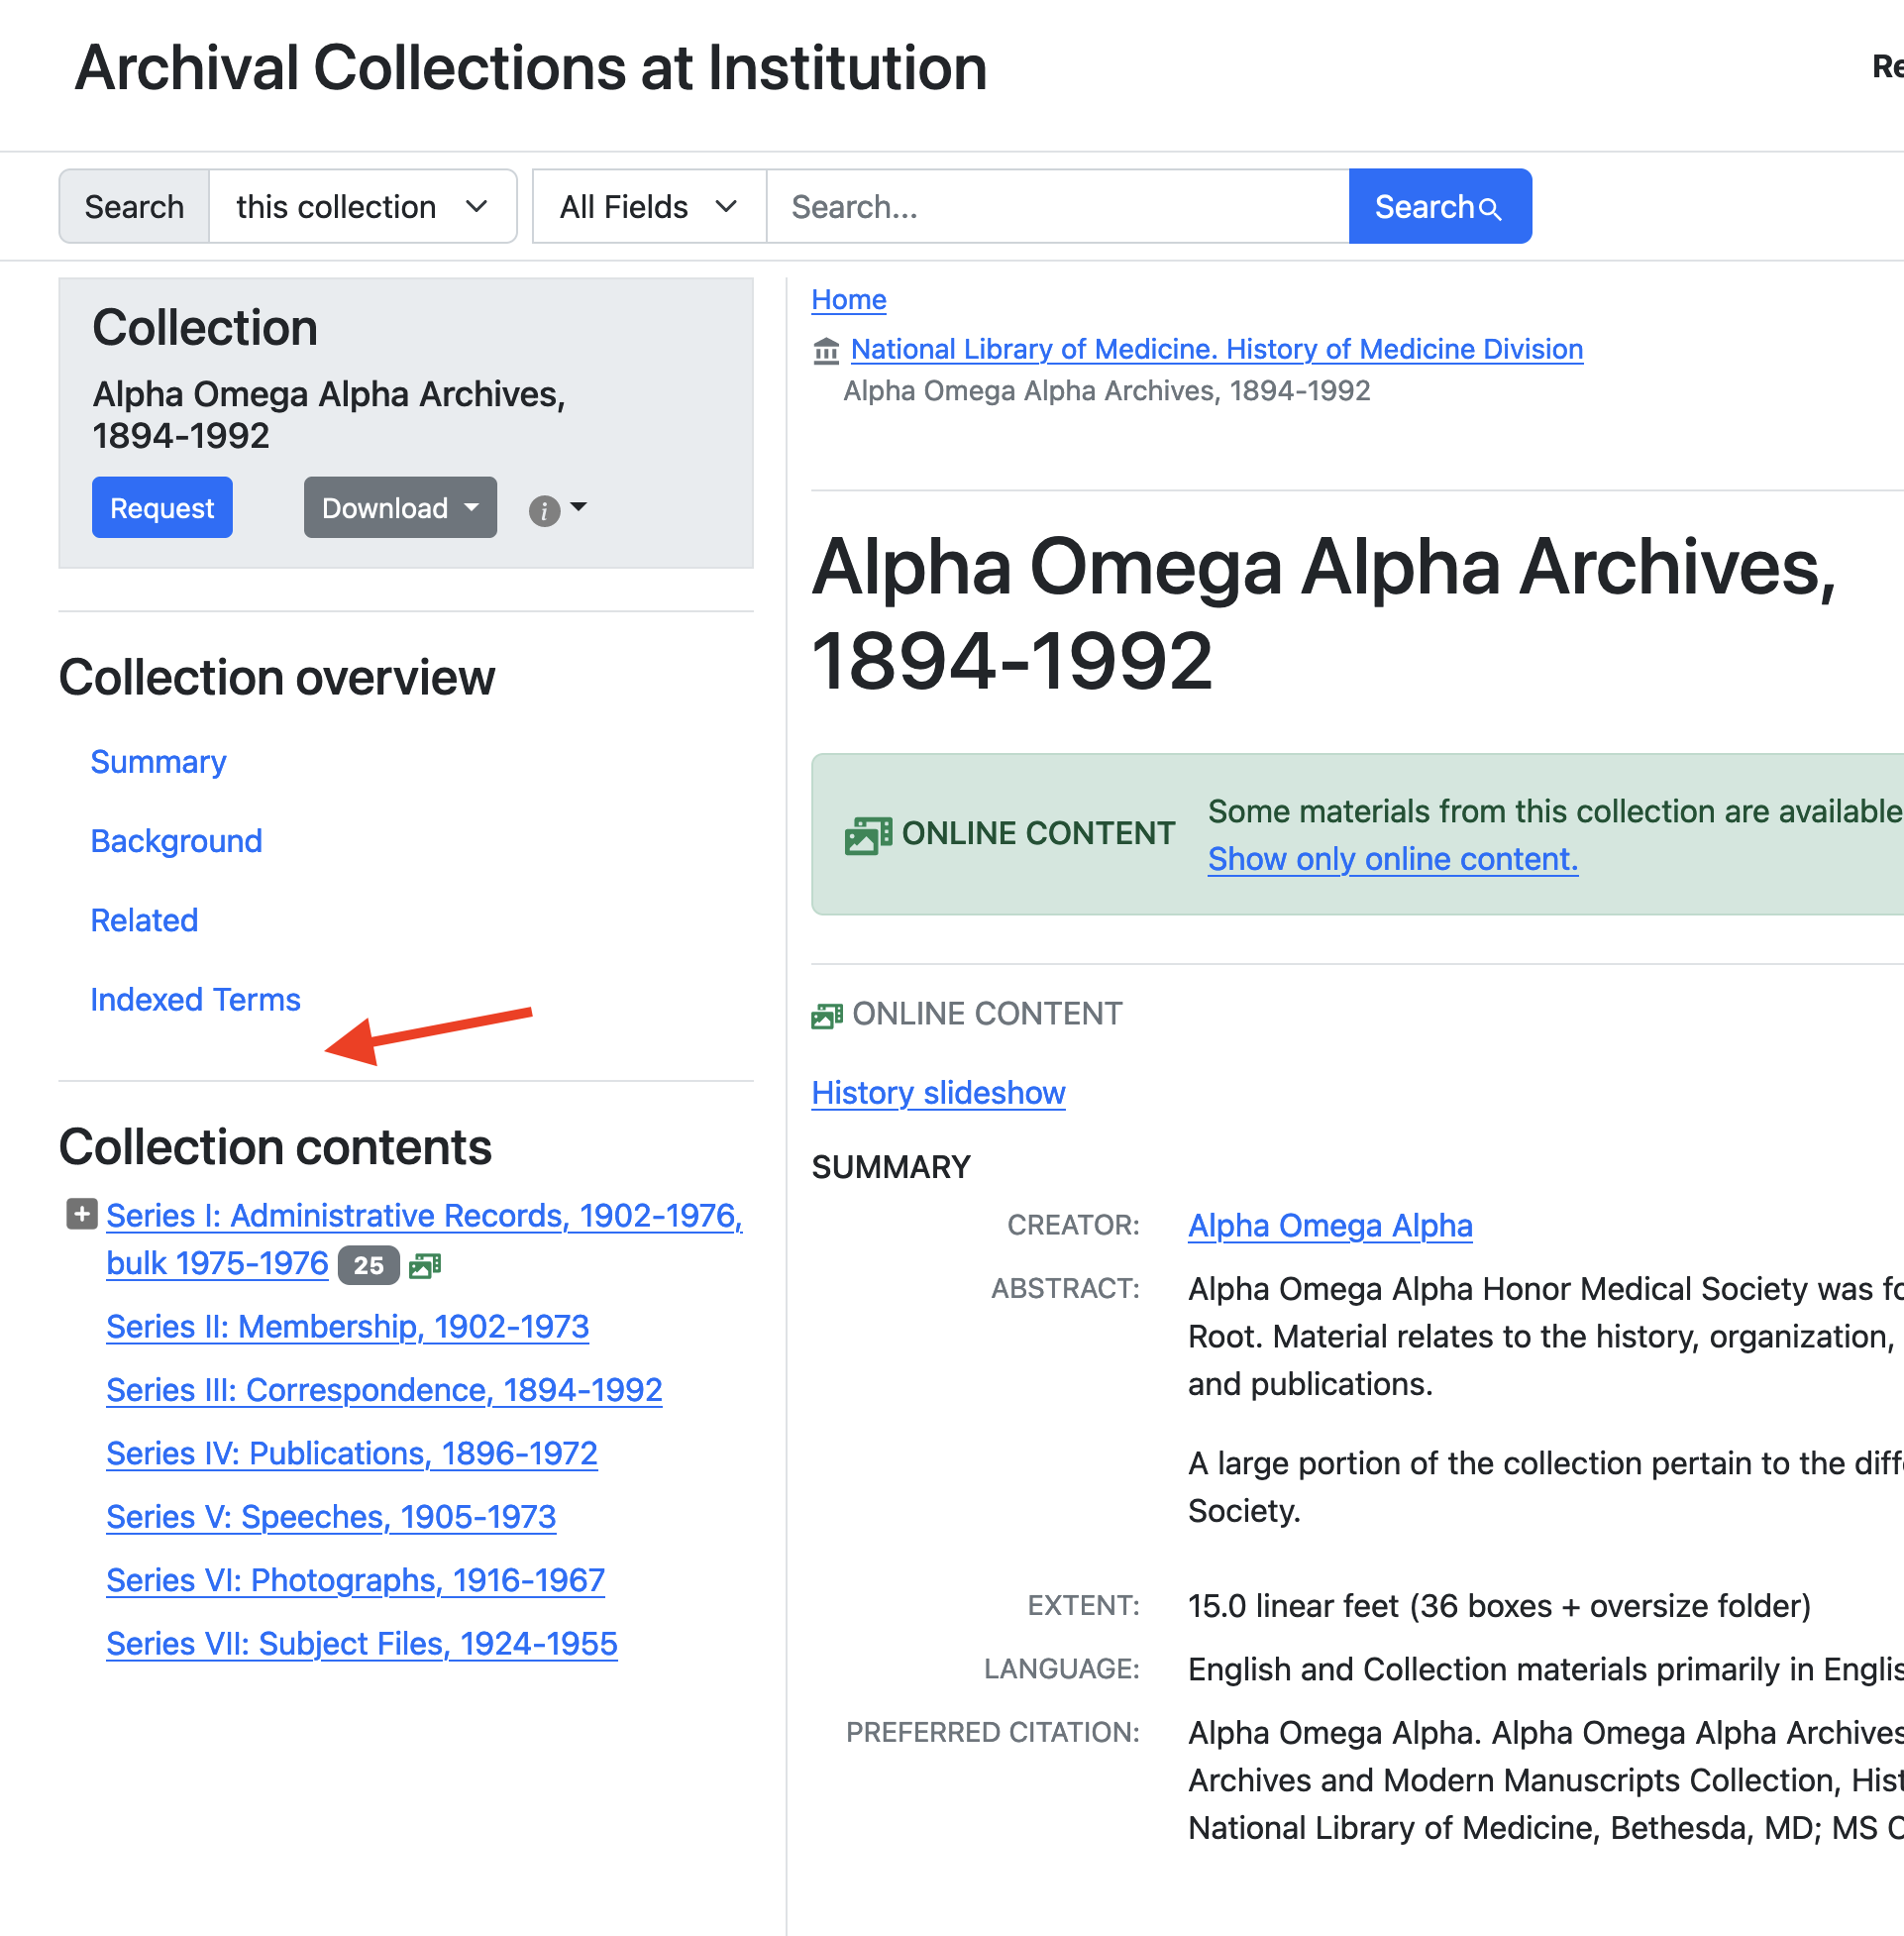The height and width of the screenshot is (1936, 1904).
Task: Navigate Home via the breadcrumb link
Action: point(848,299)
